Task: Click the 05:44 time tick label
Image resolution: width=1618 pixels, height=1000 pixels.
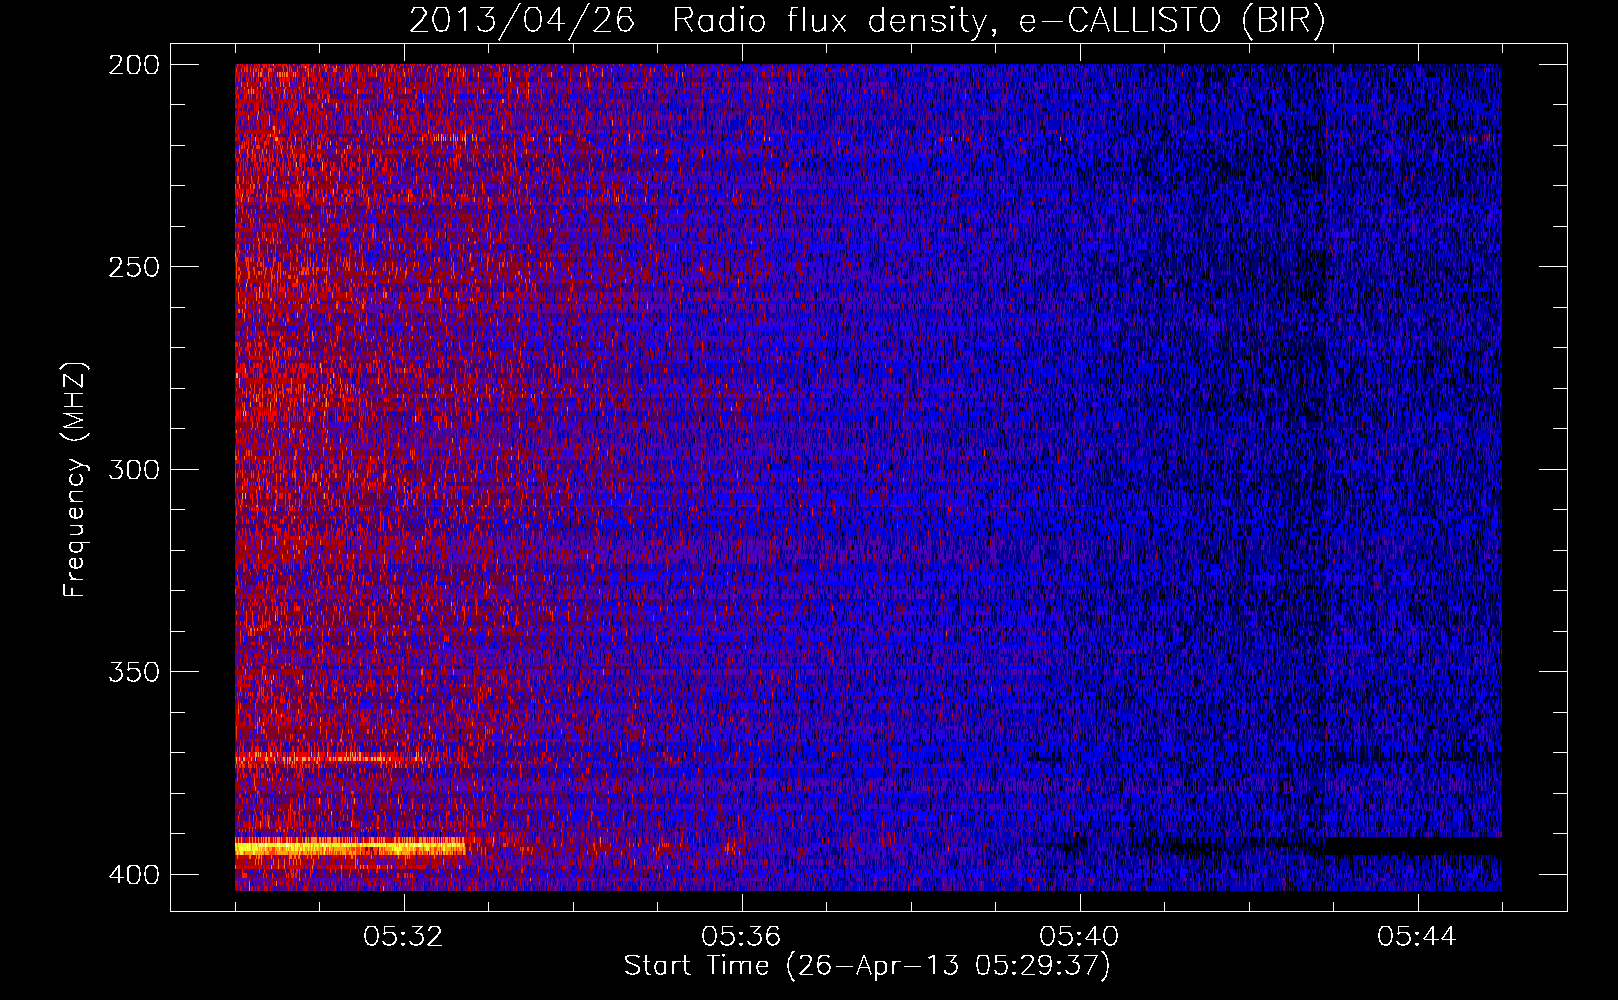Action: click(x=1417, y=937)
